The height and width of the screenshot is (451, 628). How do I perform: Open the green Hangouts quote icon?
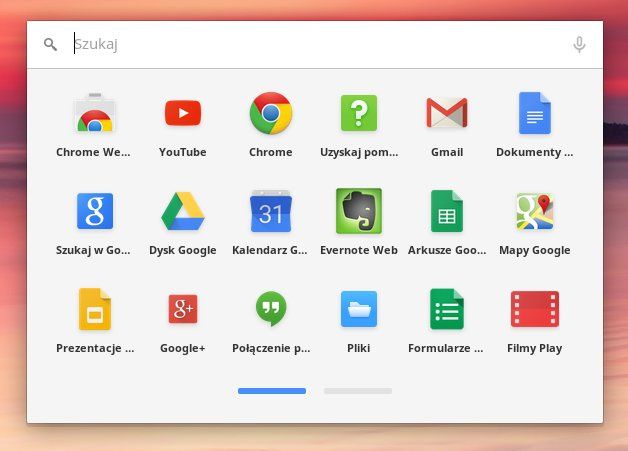click(271, 309)
